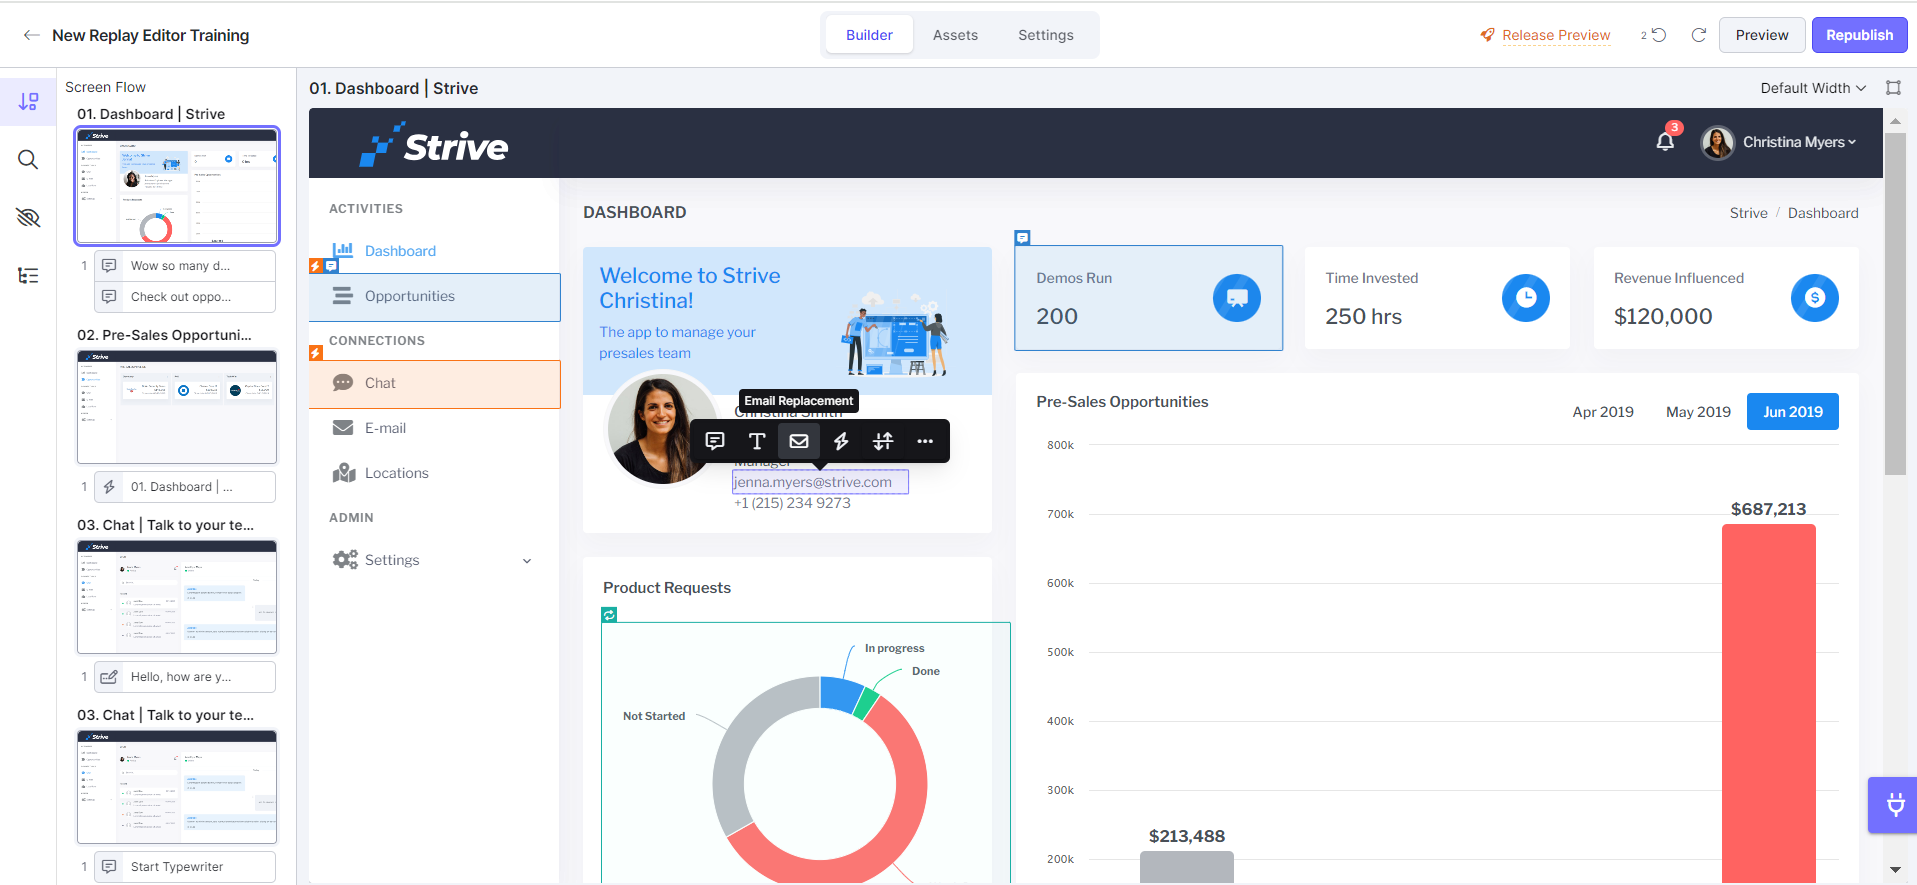Click the undo icon in top bar

1658,35
